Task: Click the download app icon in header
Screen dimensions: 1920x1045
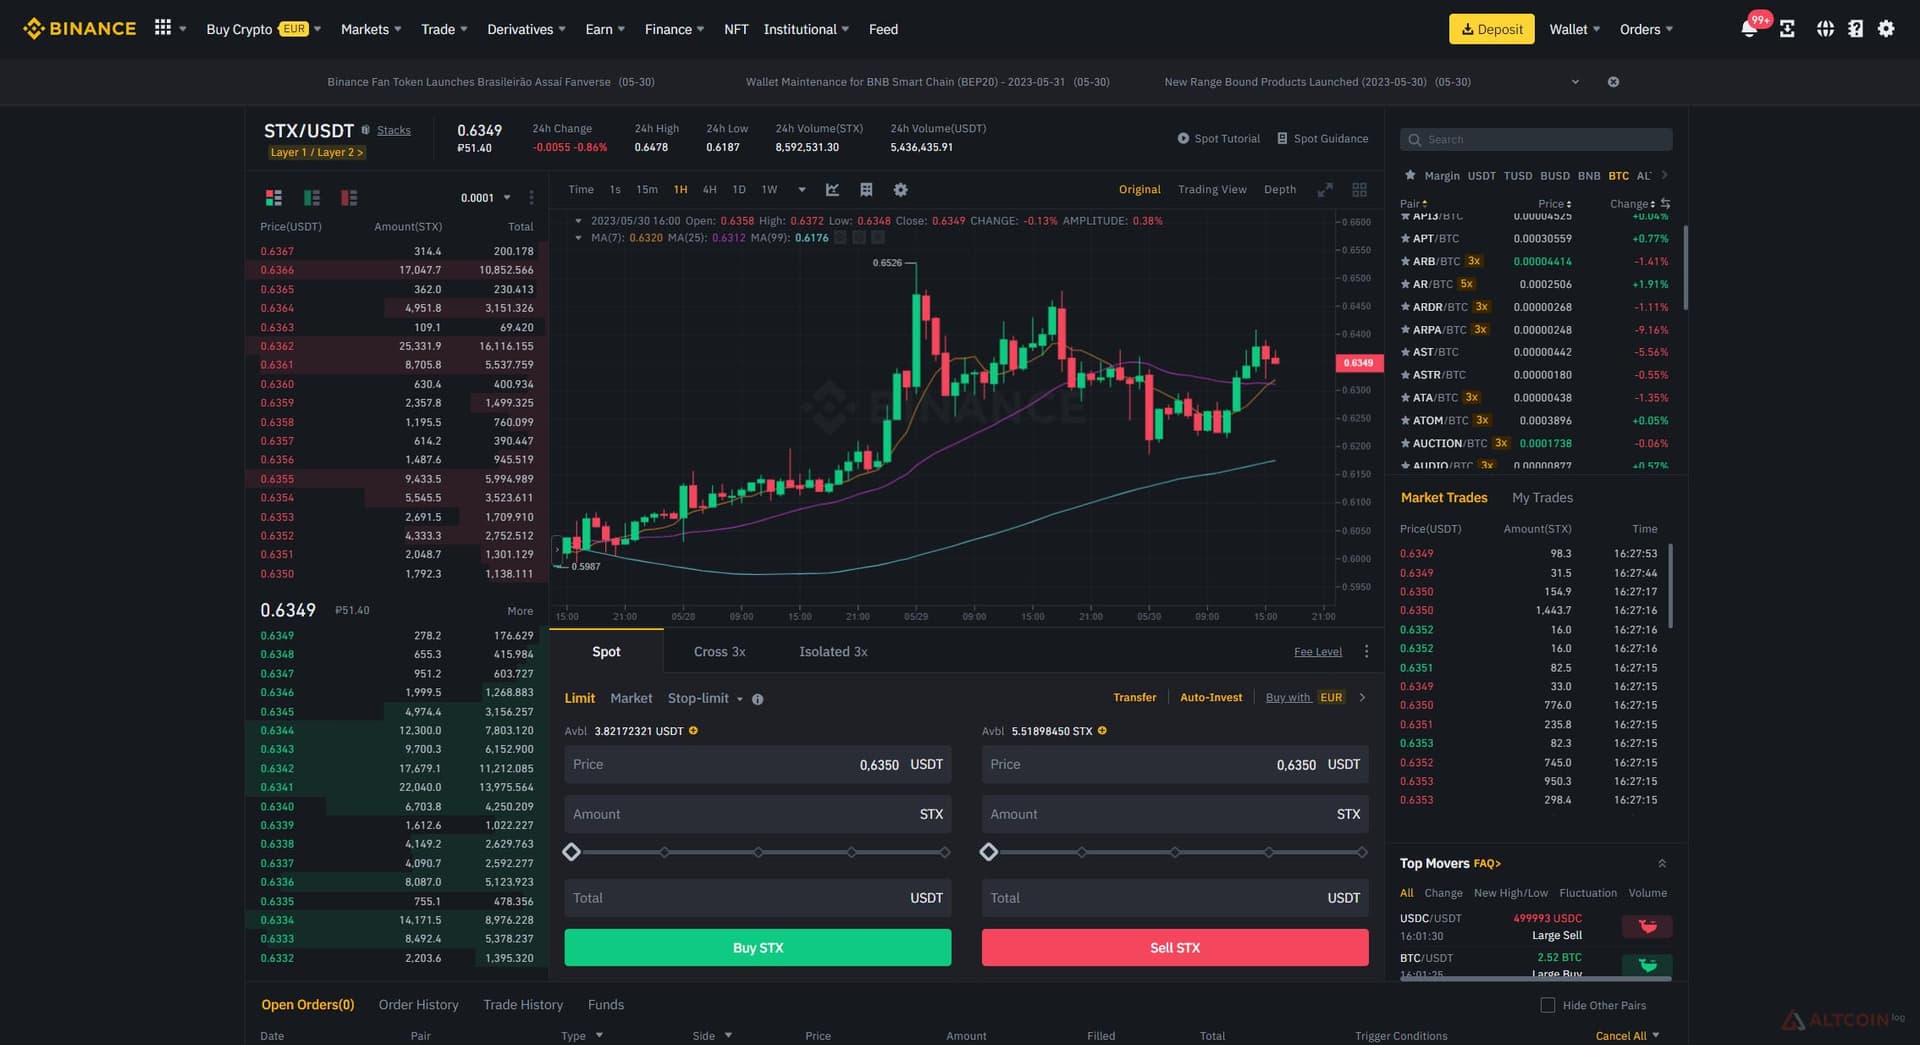Action: [1787, 29]
